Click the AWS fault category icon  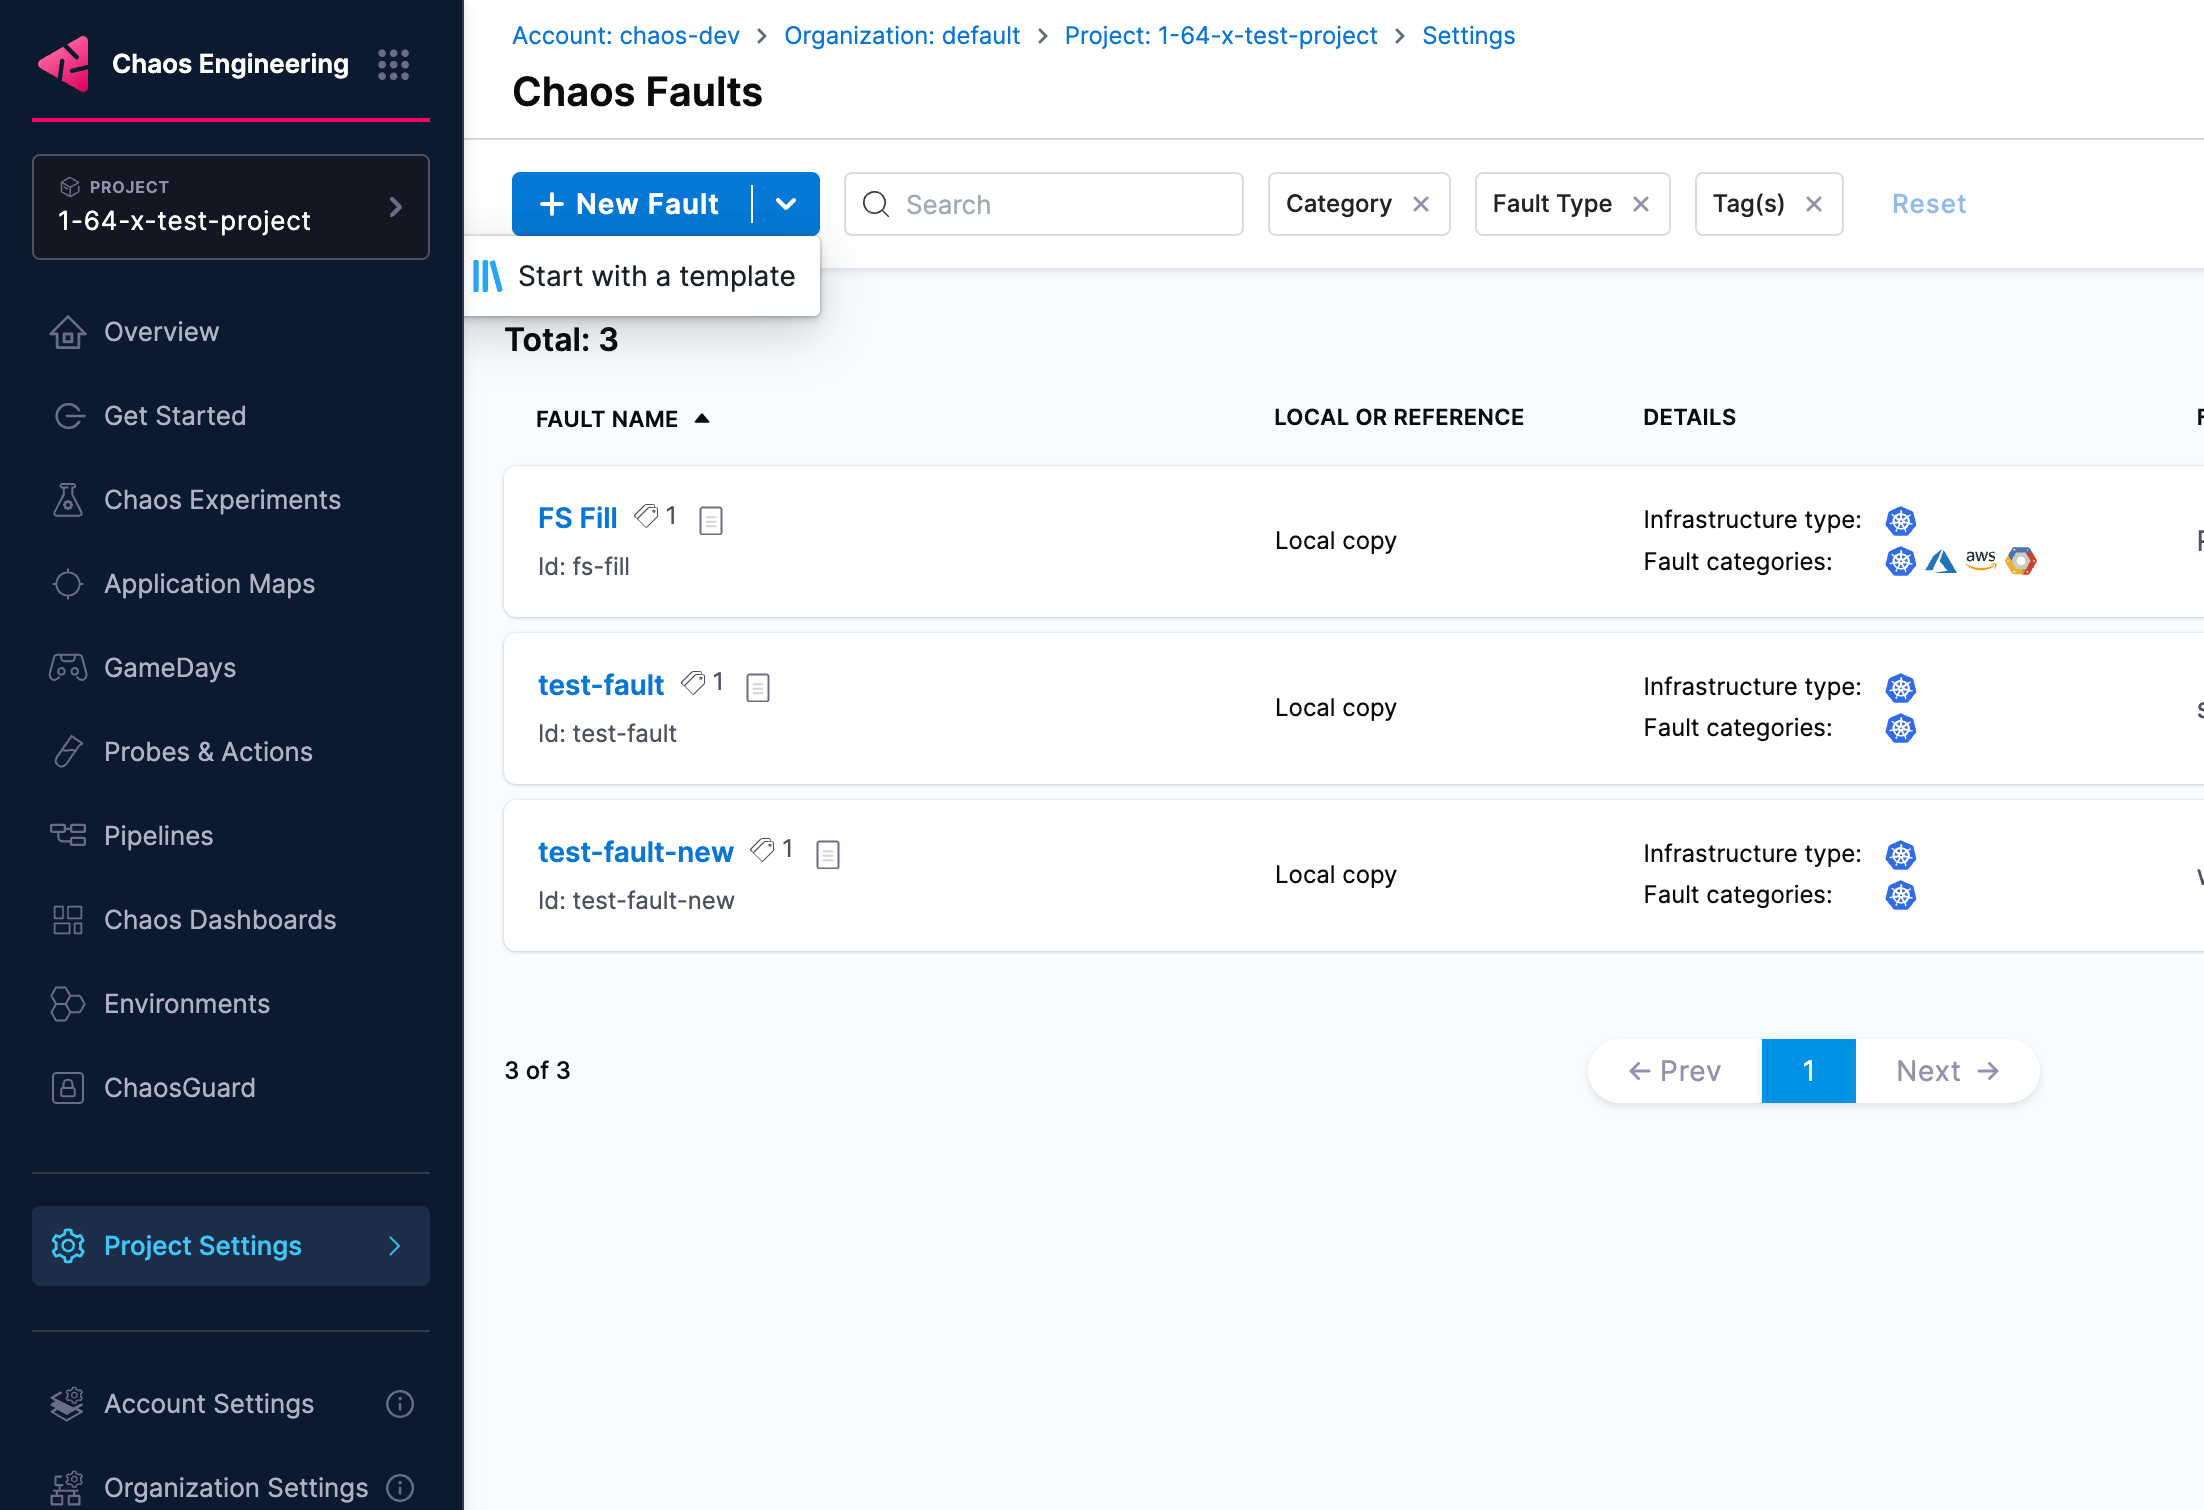click(1980, 560)
